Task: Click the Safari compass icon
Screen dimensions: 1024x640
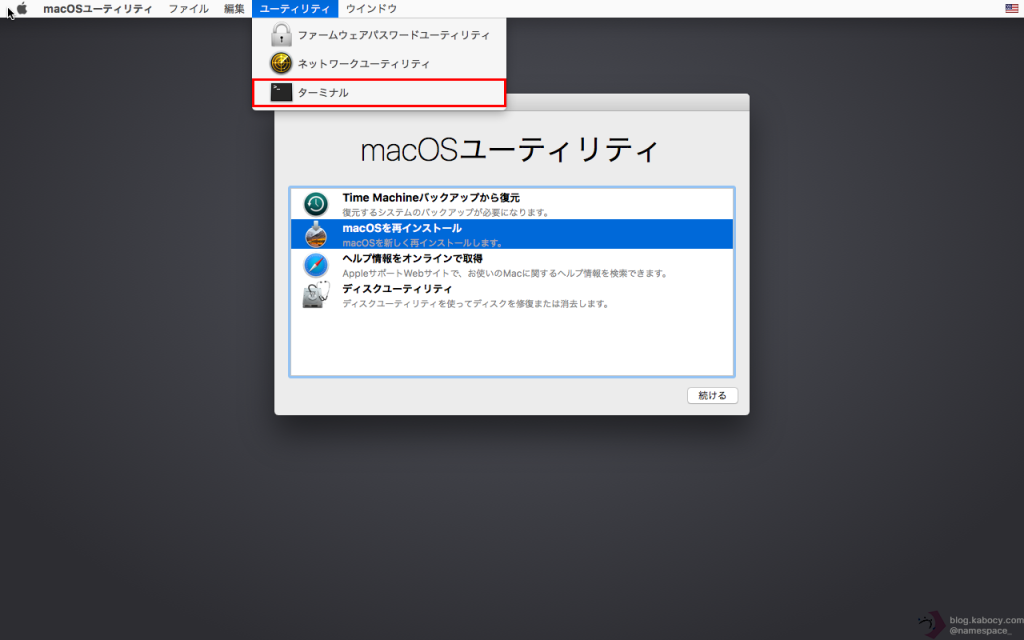Action: tap(316, 266)
